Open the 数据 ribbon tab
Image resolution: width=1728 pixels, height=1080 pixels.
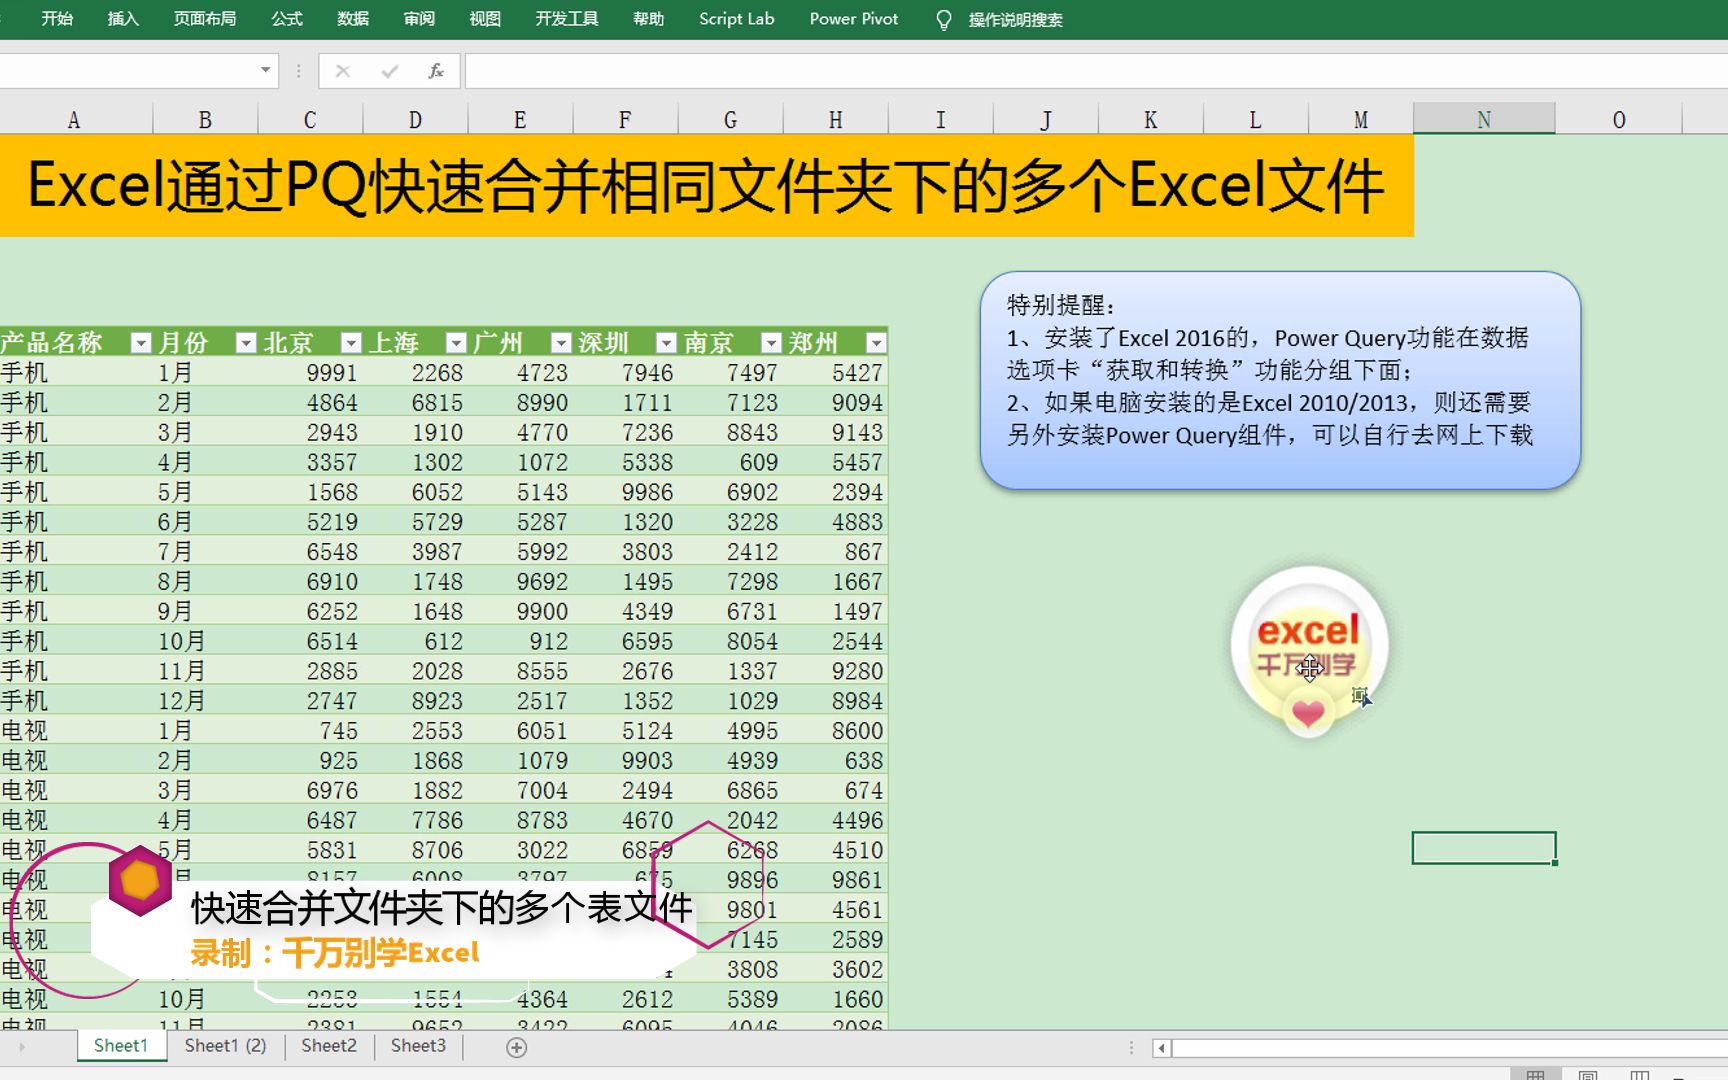click(x=353, y=19)
